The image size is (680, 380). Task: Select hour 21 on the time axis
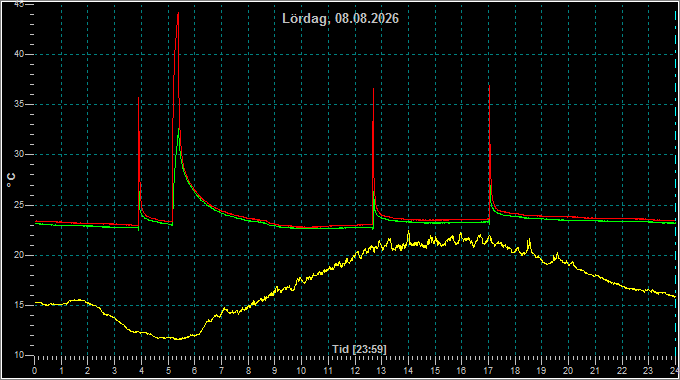tap(595, 371)
